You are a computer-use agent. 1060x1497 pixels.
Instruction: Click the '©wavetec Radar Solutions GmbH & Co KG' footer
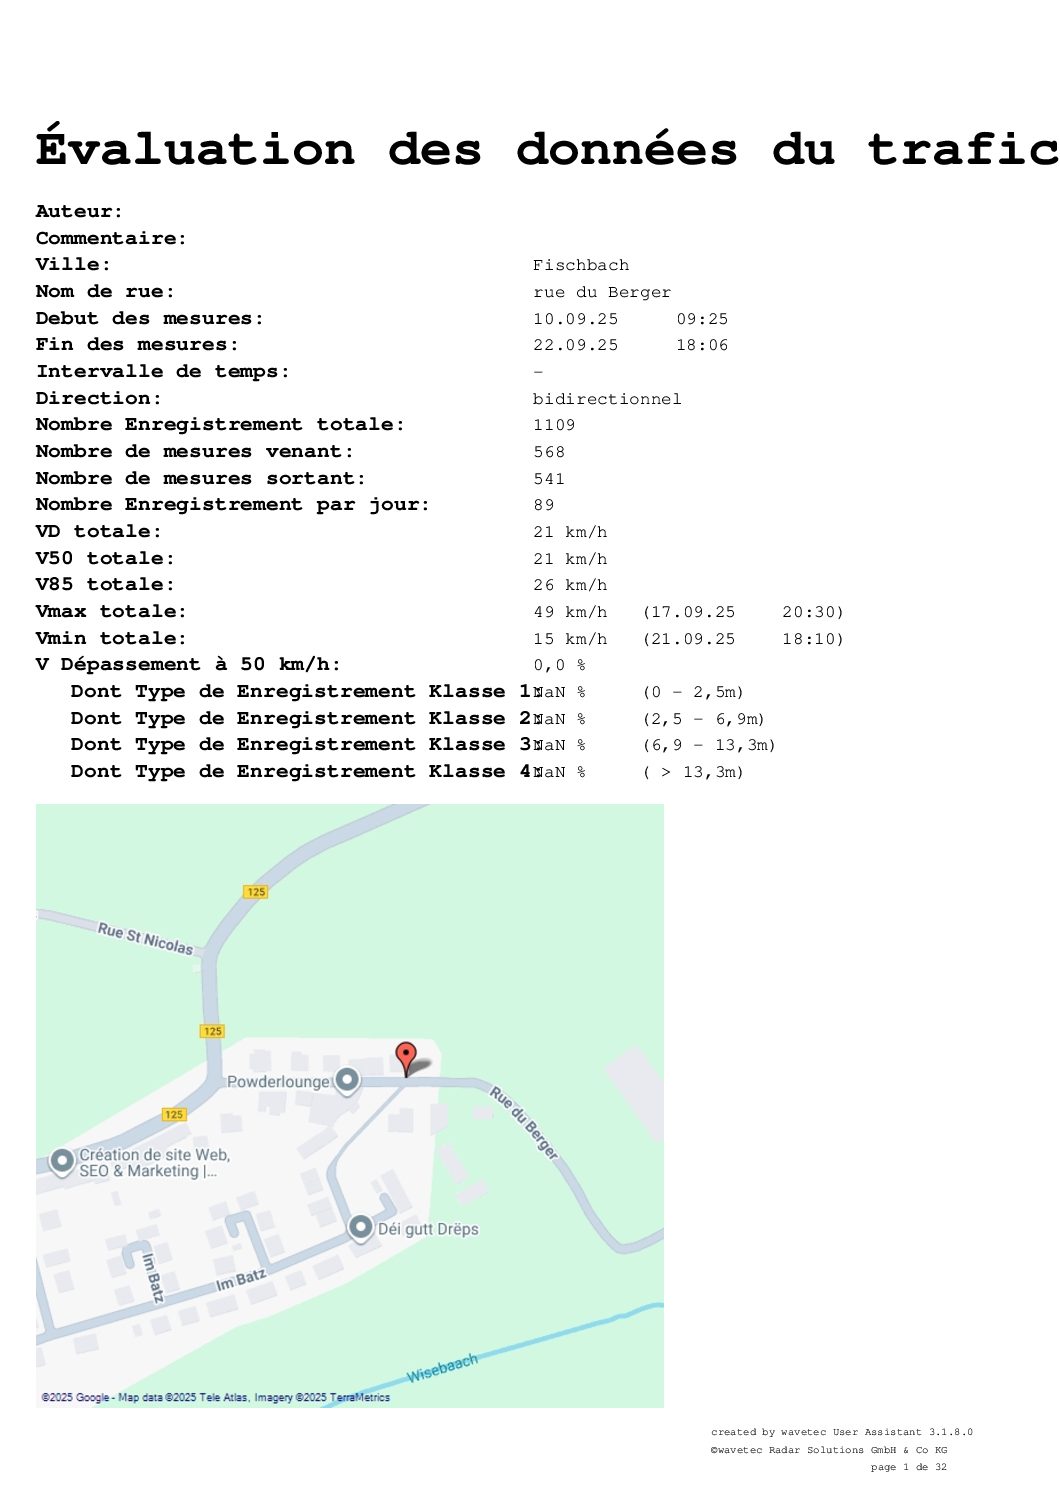point(829,1450)
